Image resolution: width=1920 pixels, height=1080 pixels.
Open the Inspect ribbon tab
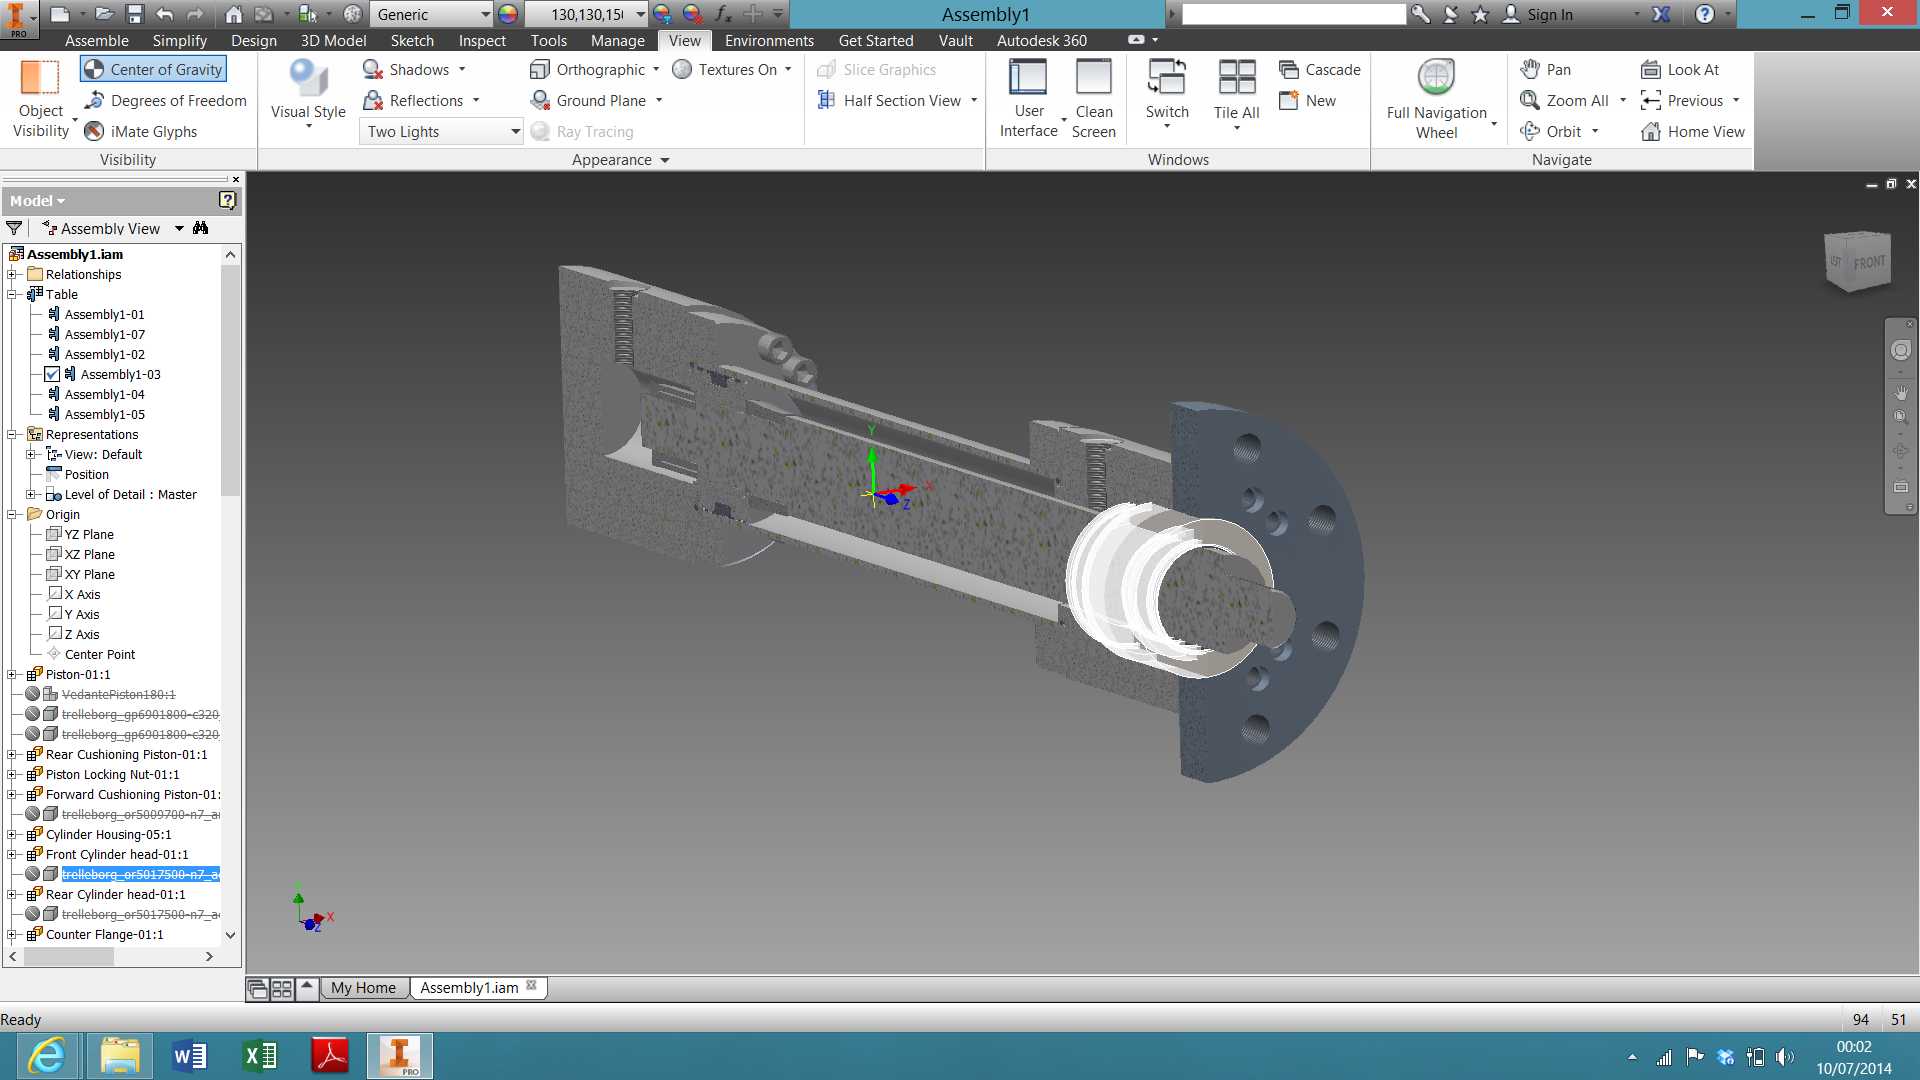[482, 40]
